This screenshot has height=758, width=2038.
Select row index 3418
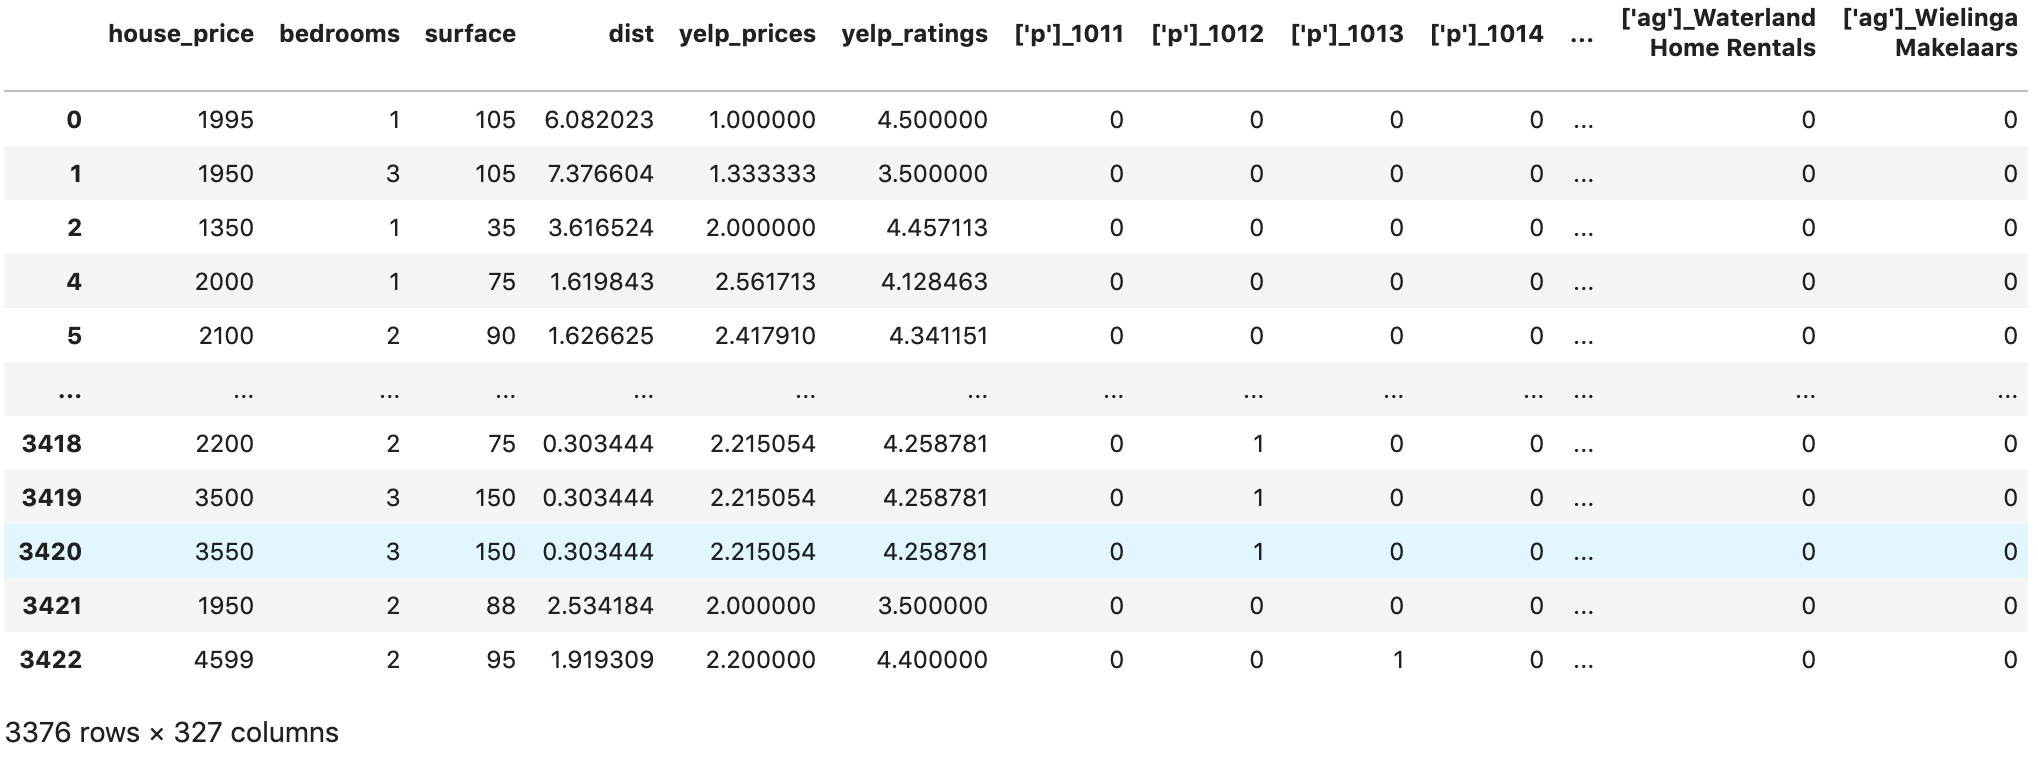pyautogui.click(x=52, y=444)
